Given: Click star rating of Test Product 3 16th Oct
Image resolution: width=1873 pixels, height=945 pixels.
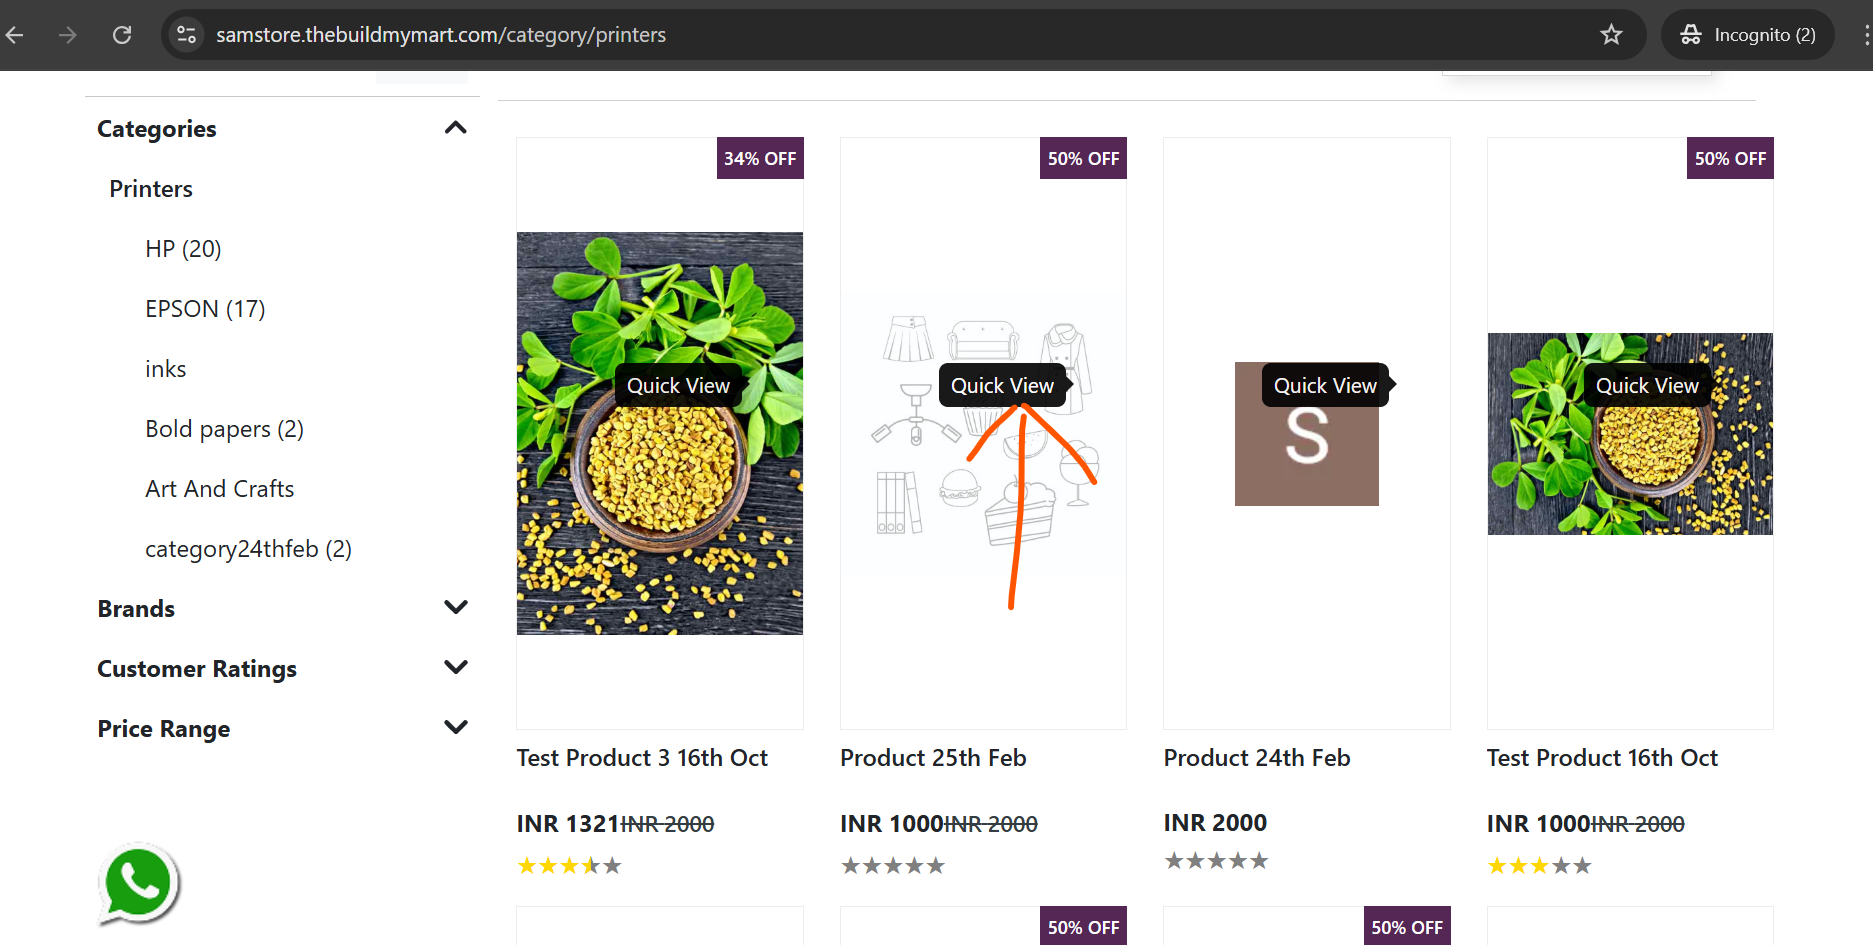Looking at the screenshot, I should 569,866.
